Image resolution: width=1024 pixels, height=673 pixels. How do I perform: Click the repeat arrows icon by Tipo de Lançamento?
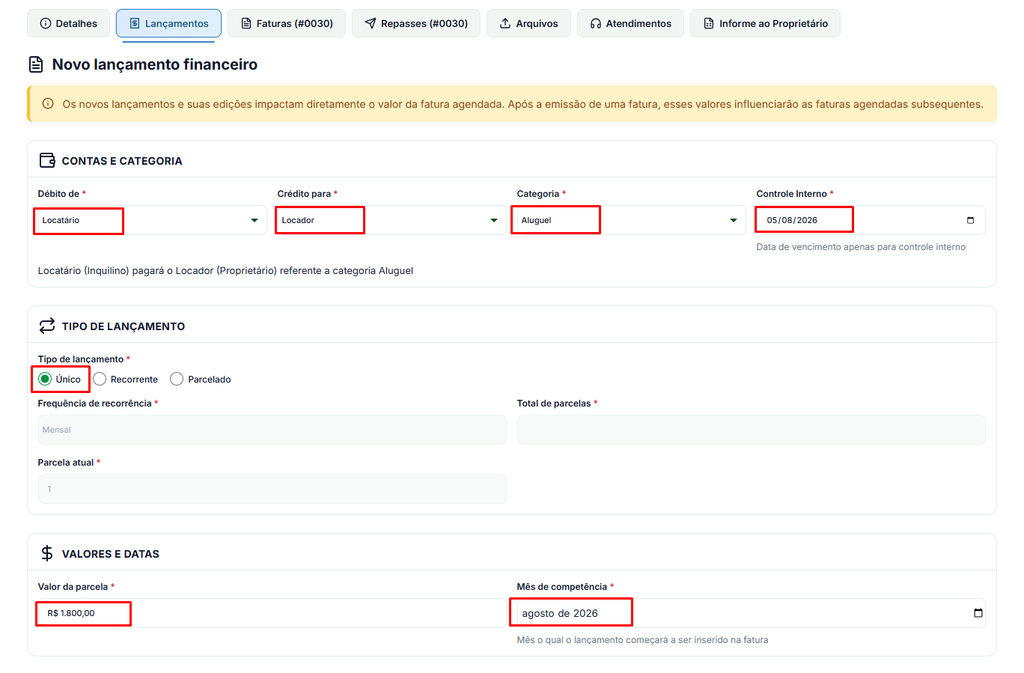click(x=47, y=326)
